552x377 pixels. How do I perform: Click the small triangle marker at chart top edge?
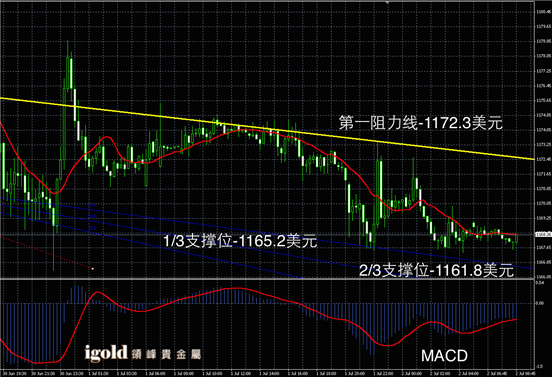tap(387, 2)
